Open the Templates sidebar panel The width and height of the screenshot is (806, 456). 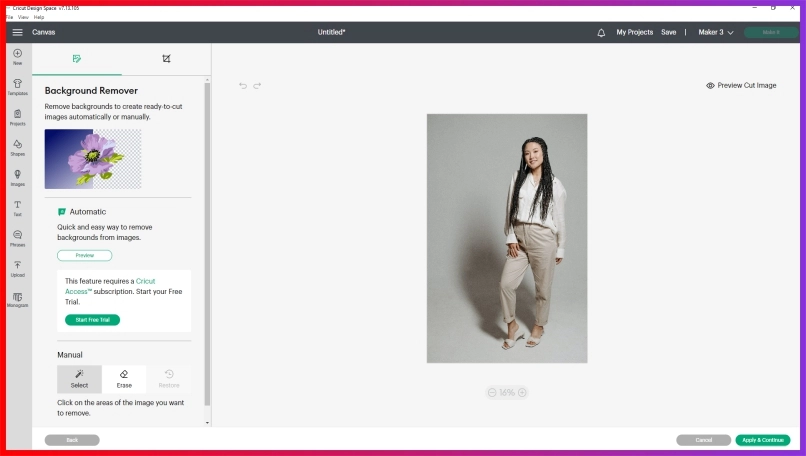(x=17, y=86)
